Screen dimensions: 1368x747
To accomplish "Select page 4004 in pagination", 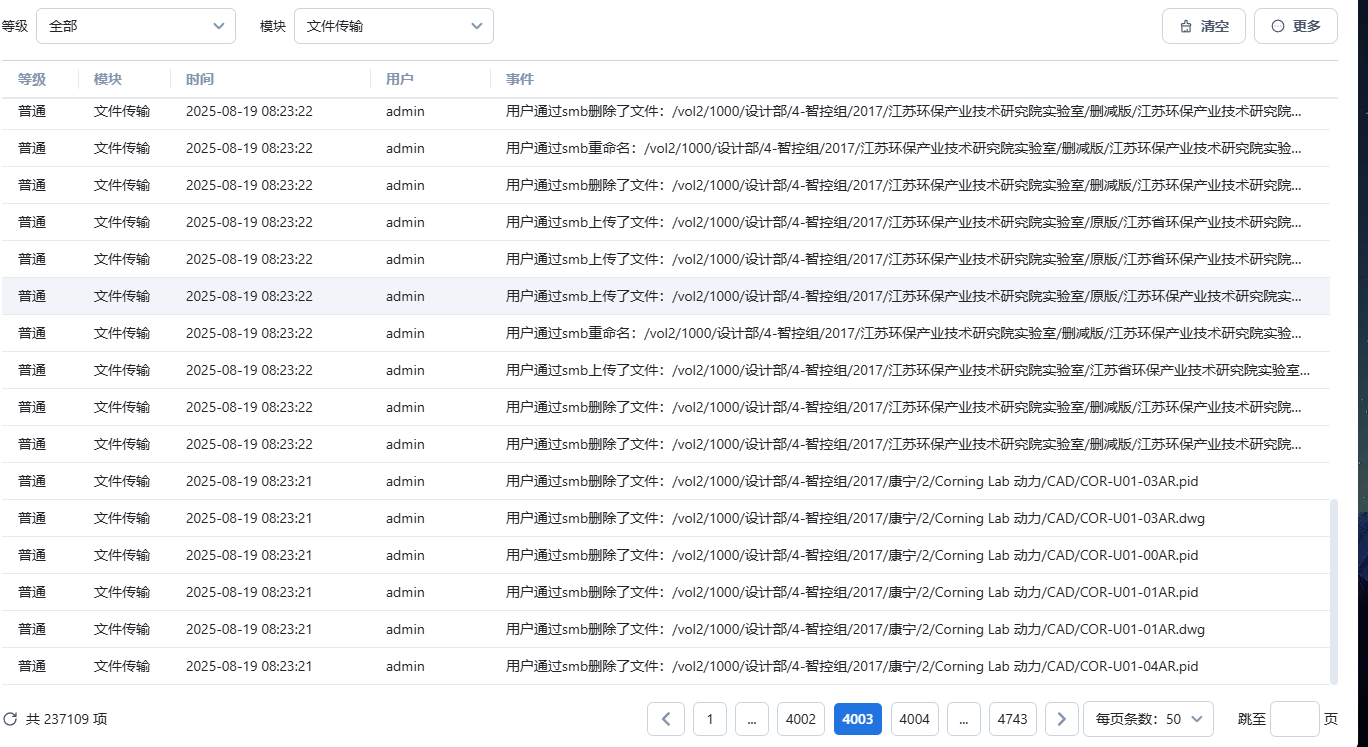I will point(914,719).
